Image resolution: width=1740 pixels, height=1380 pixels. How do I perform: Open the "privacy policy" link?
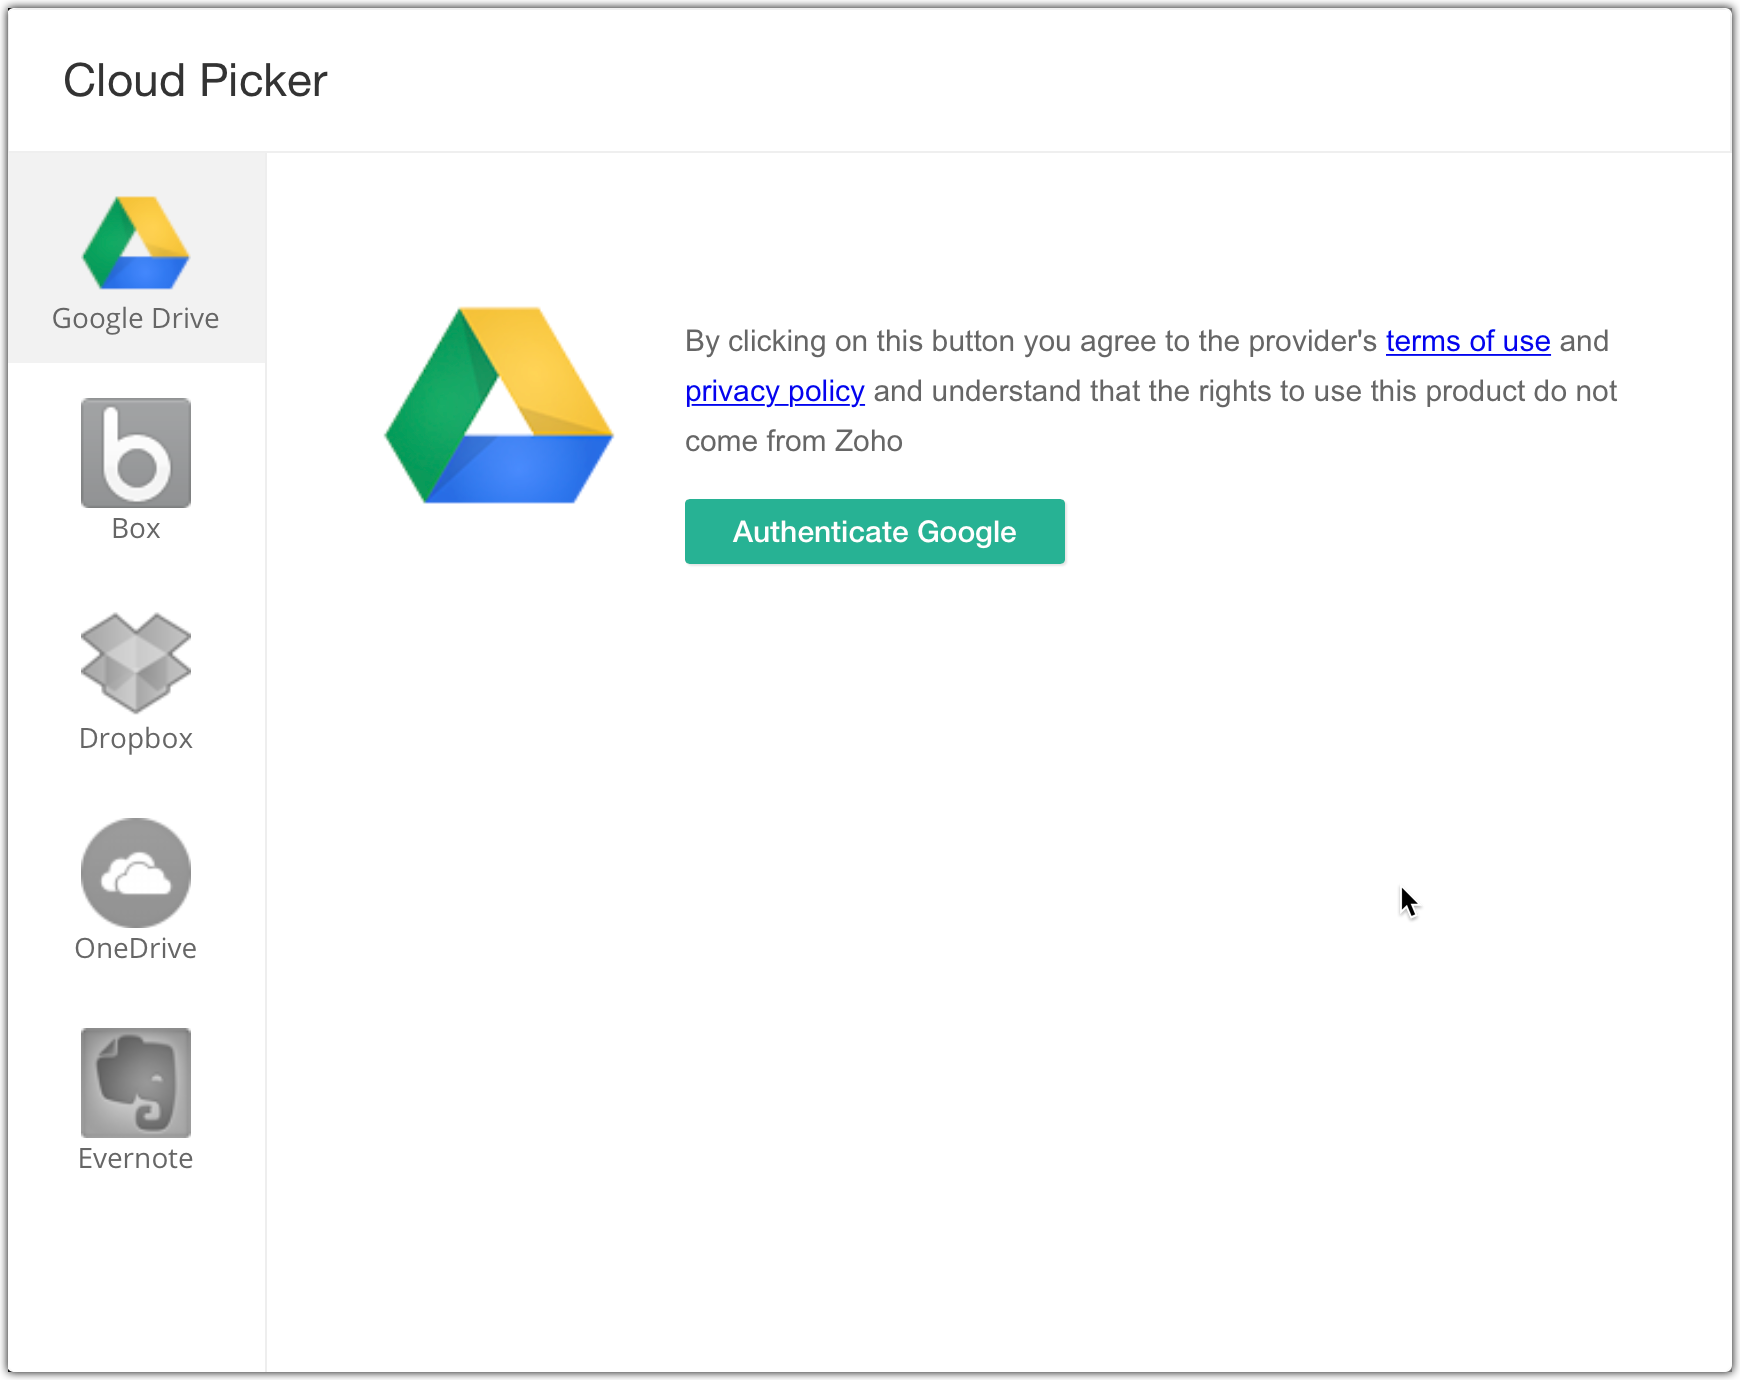point(774,391)
